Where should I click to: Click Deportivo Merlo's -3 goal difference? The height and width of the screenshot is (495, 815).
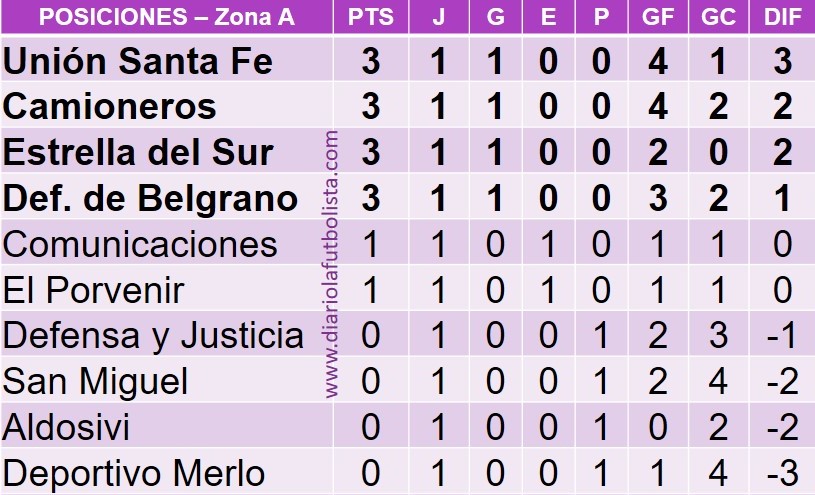(x=782, y=473)
